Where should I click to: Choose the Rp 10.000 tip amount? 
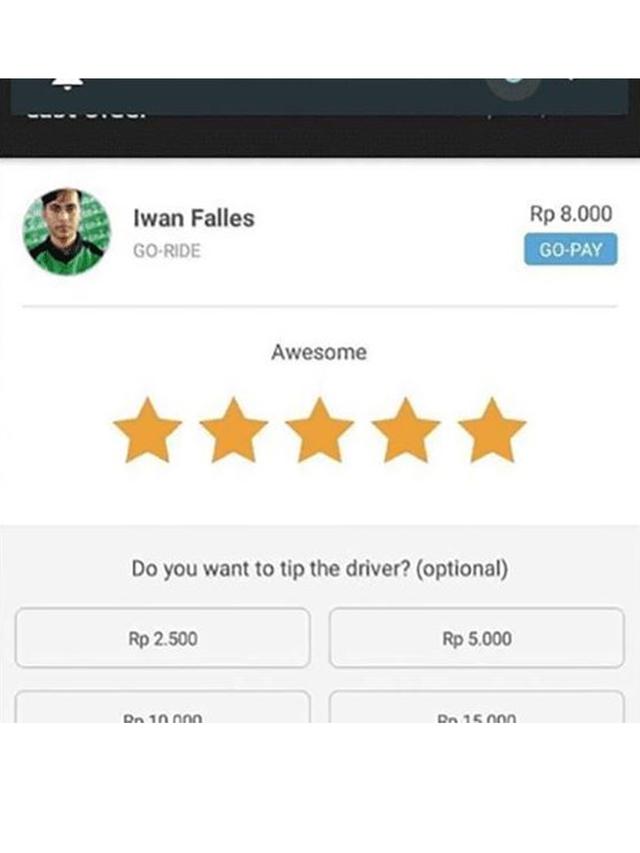tap(162, 716)
